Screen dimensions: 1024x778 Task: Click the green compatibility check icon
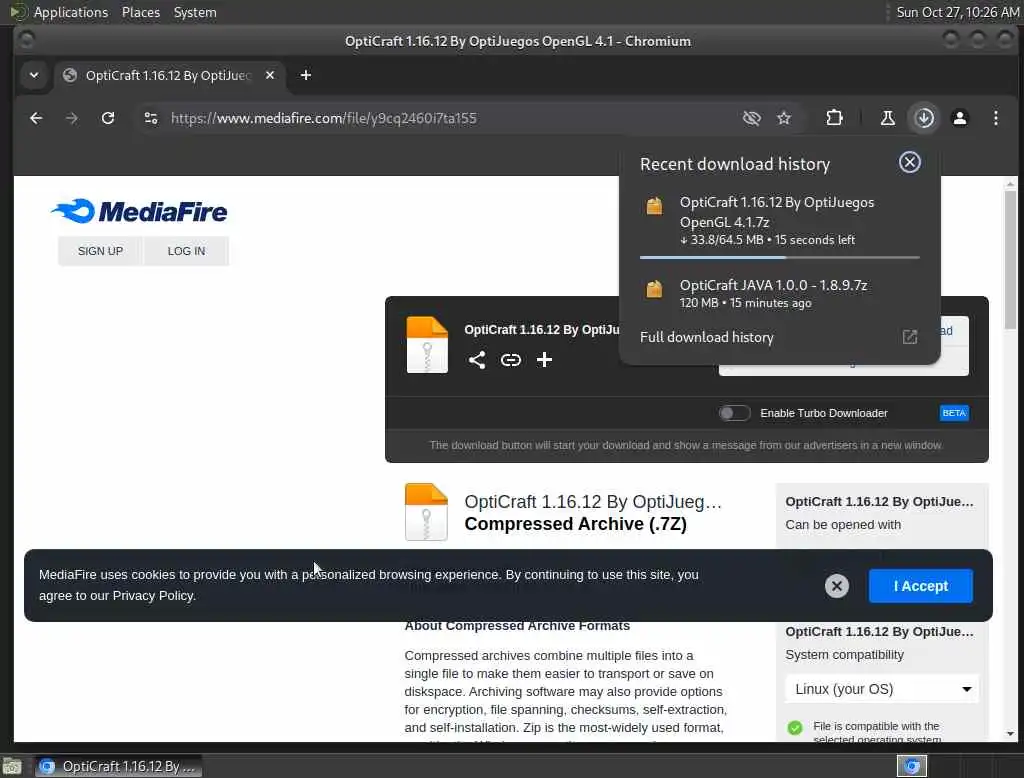click(x=795, y=728)
